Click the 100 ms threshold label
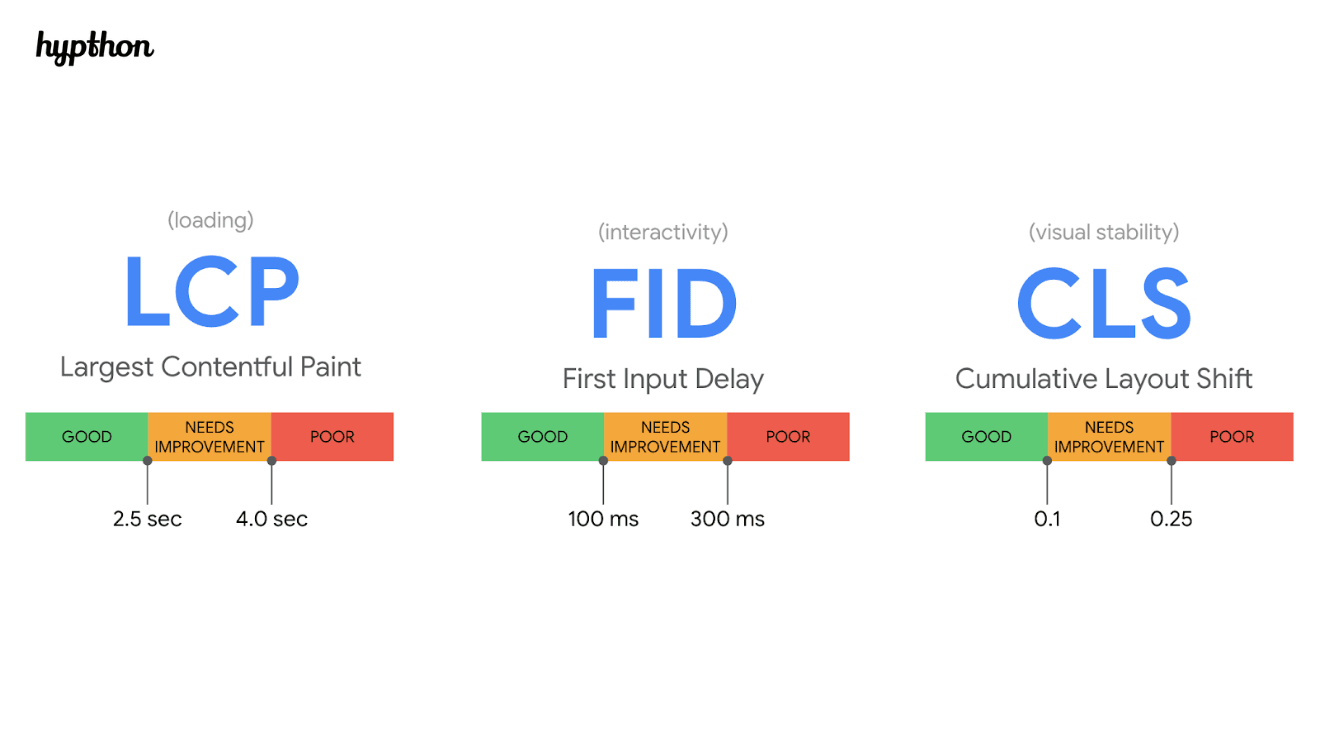This screenshot has height=742, width=1320. pos(603,519)
